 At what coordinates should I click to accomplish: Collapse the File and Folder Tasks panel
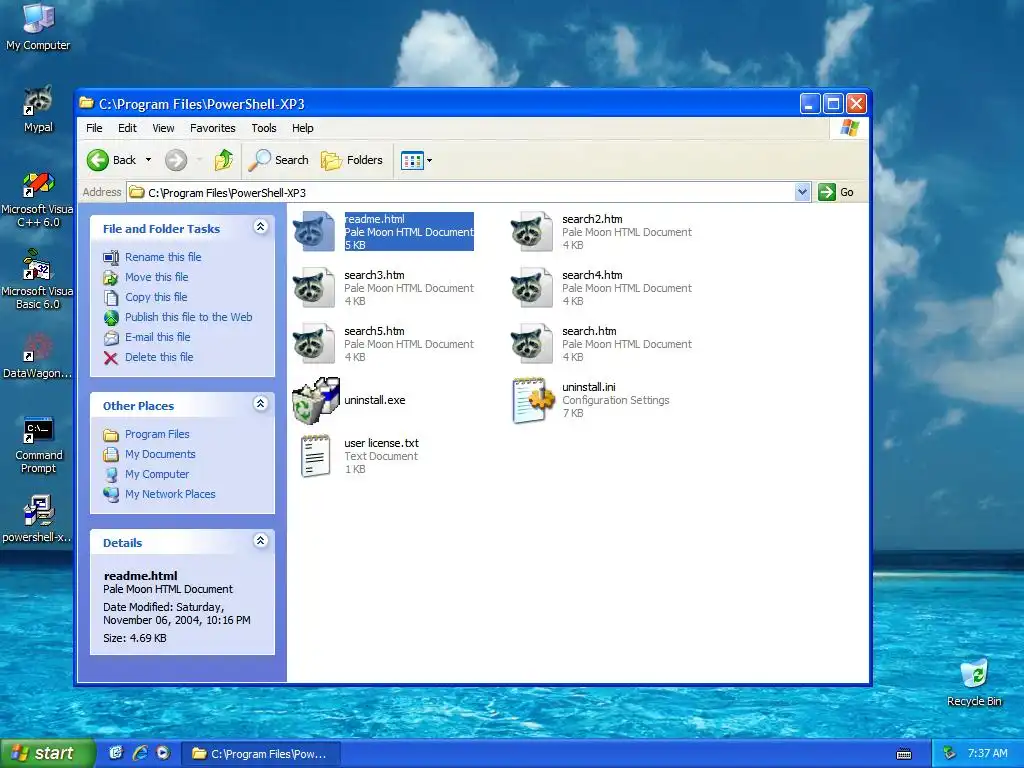coord(261,227)
